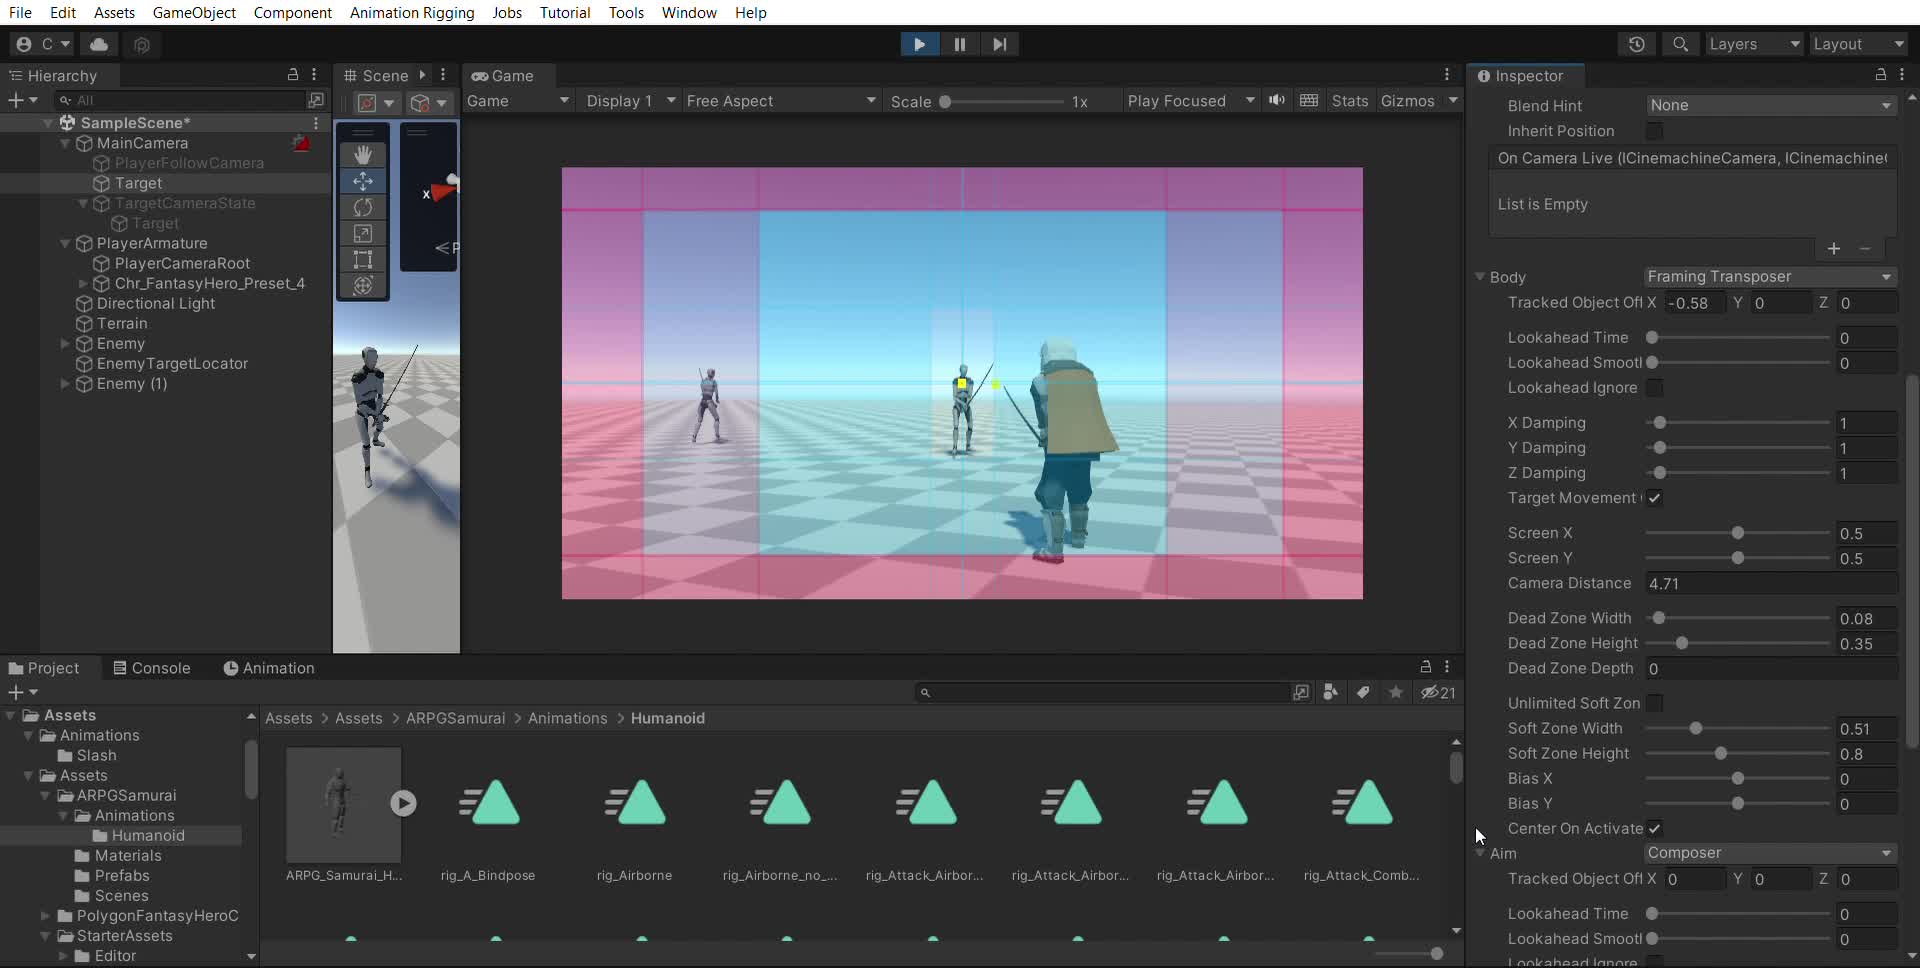The image size is (1920, 968).
Task: Click the Dead Zone Height slider handle
Action: pyautogui.click(x=1682, y=644)
